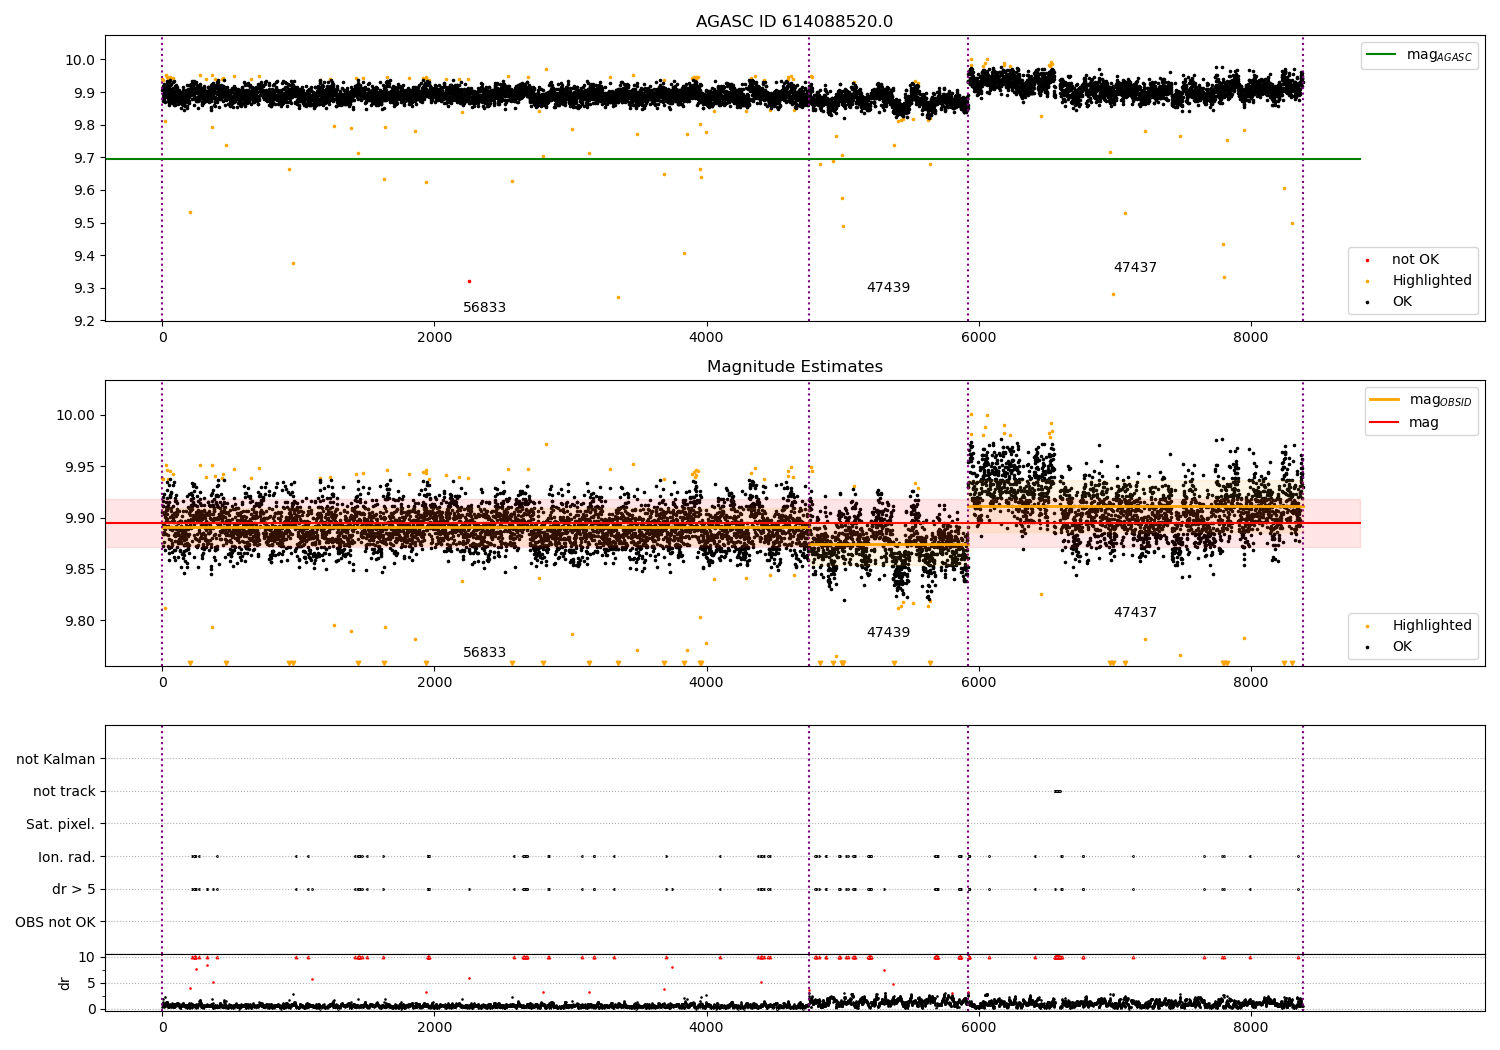Click obsid label 47439 in the top panel

click(x=888, y=288)
